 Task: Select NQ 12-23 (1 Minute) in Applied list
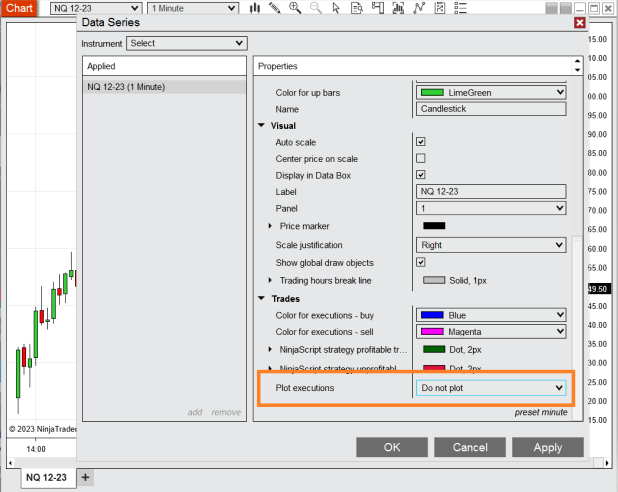164,87
